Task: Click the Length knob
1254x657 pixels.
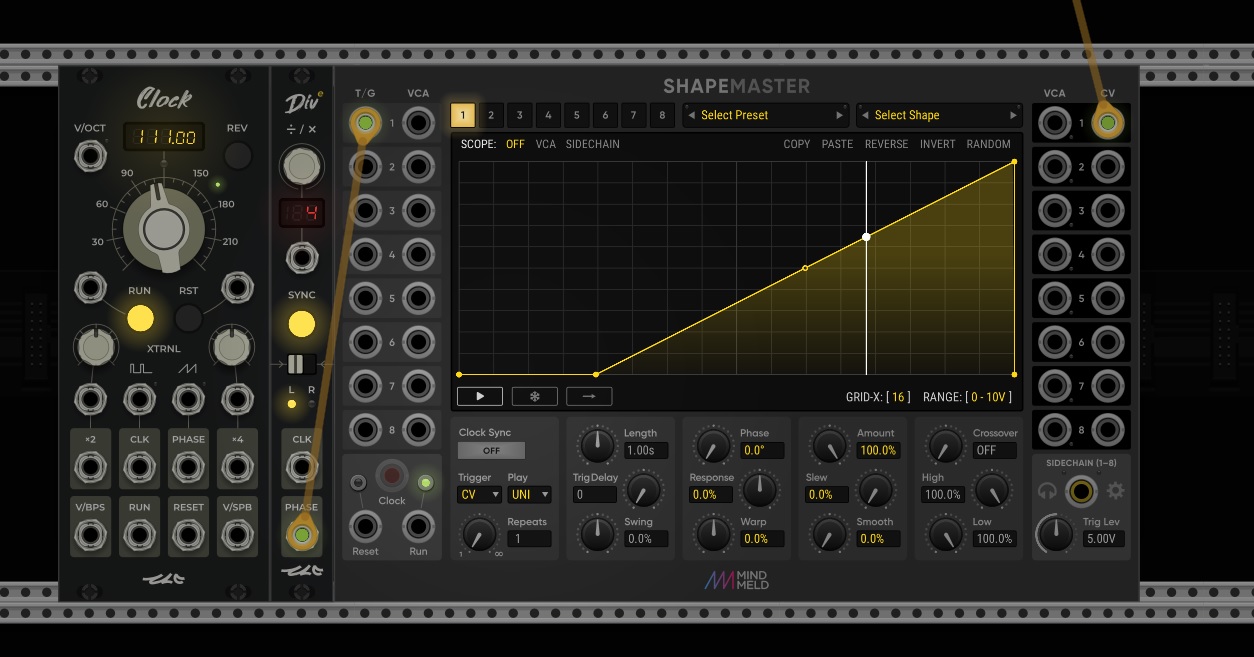Action: click(x=597, y=446)
